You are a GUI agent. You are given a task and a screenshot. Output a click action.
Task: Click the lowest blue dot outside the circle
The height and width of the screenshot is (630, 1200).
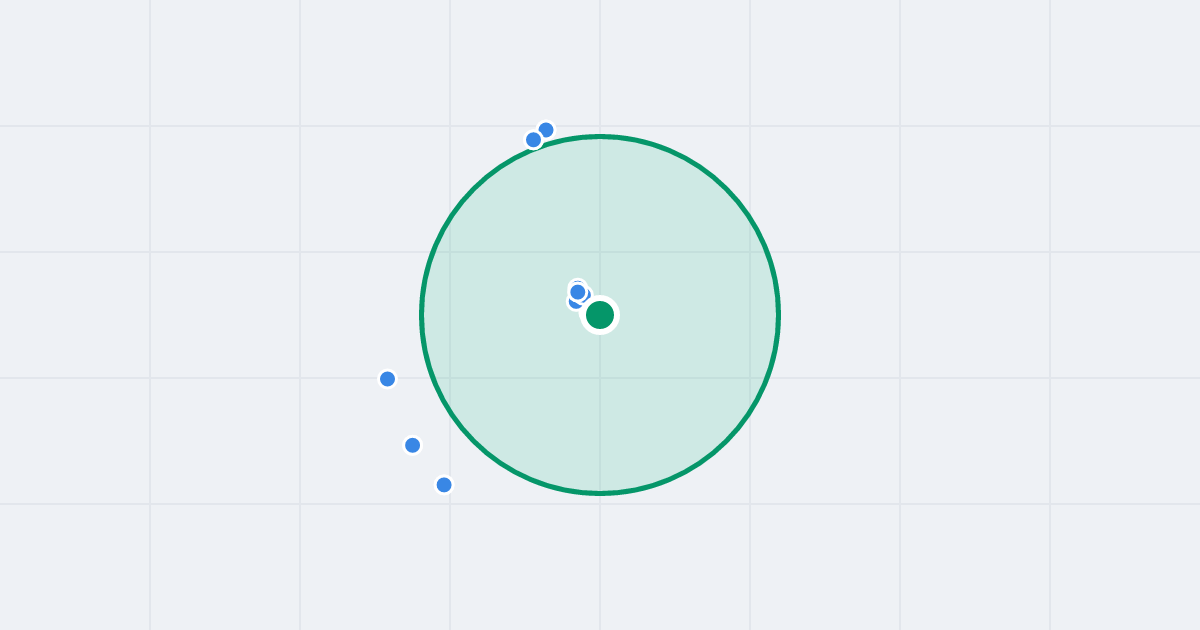[444, 485]
